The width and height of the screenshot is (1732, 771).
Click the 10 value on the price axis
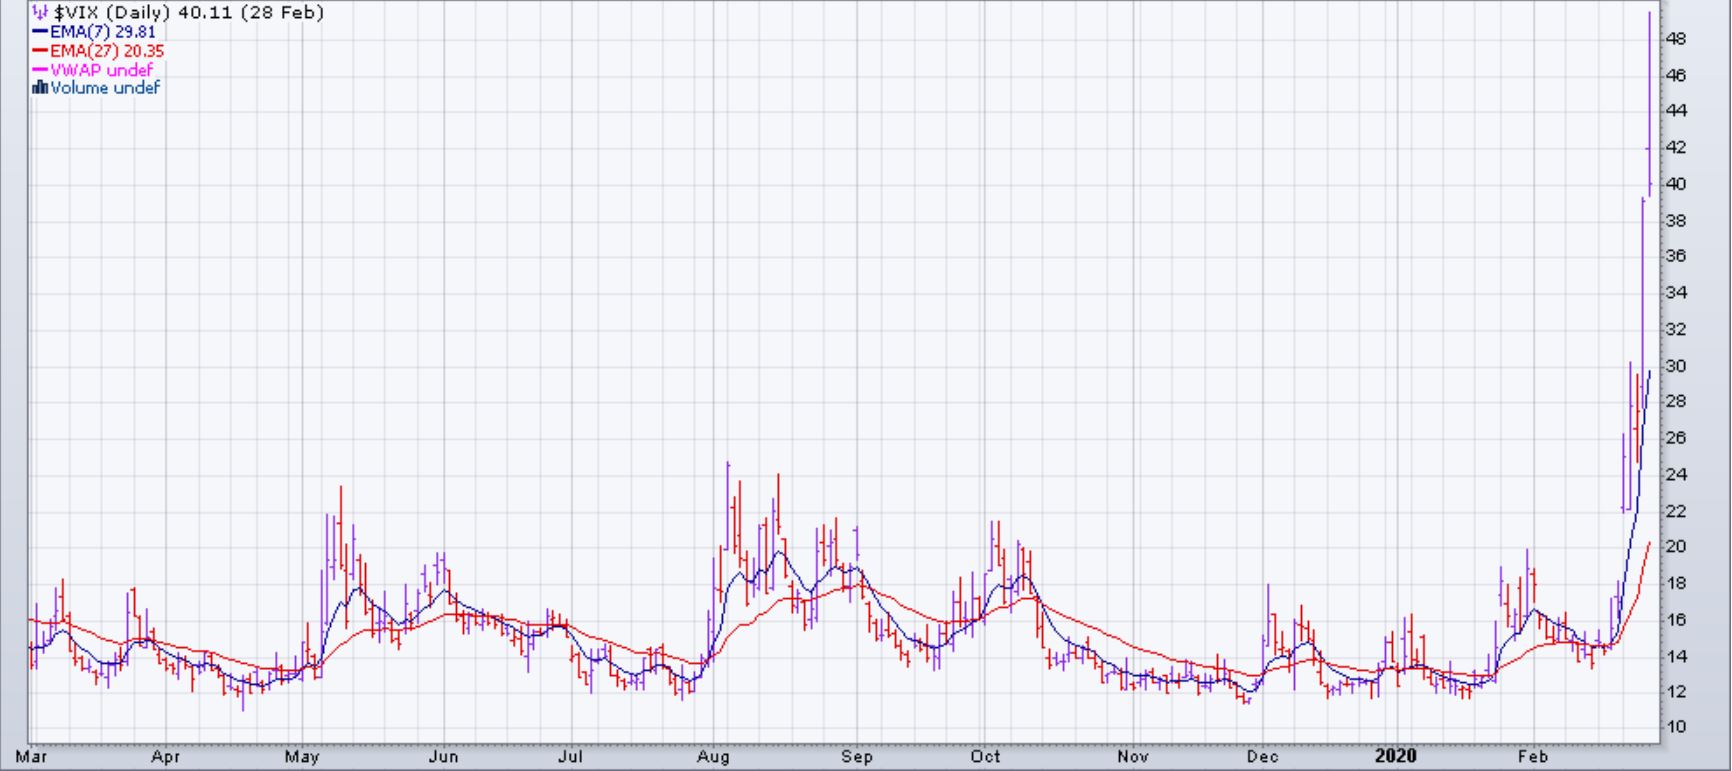[x=1676, y=727]
